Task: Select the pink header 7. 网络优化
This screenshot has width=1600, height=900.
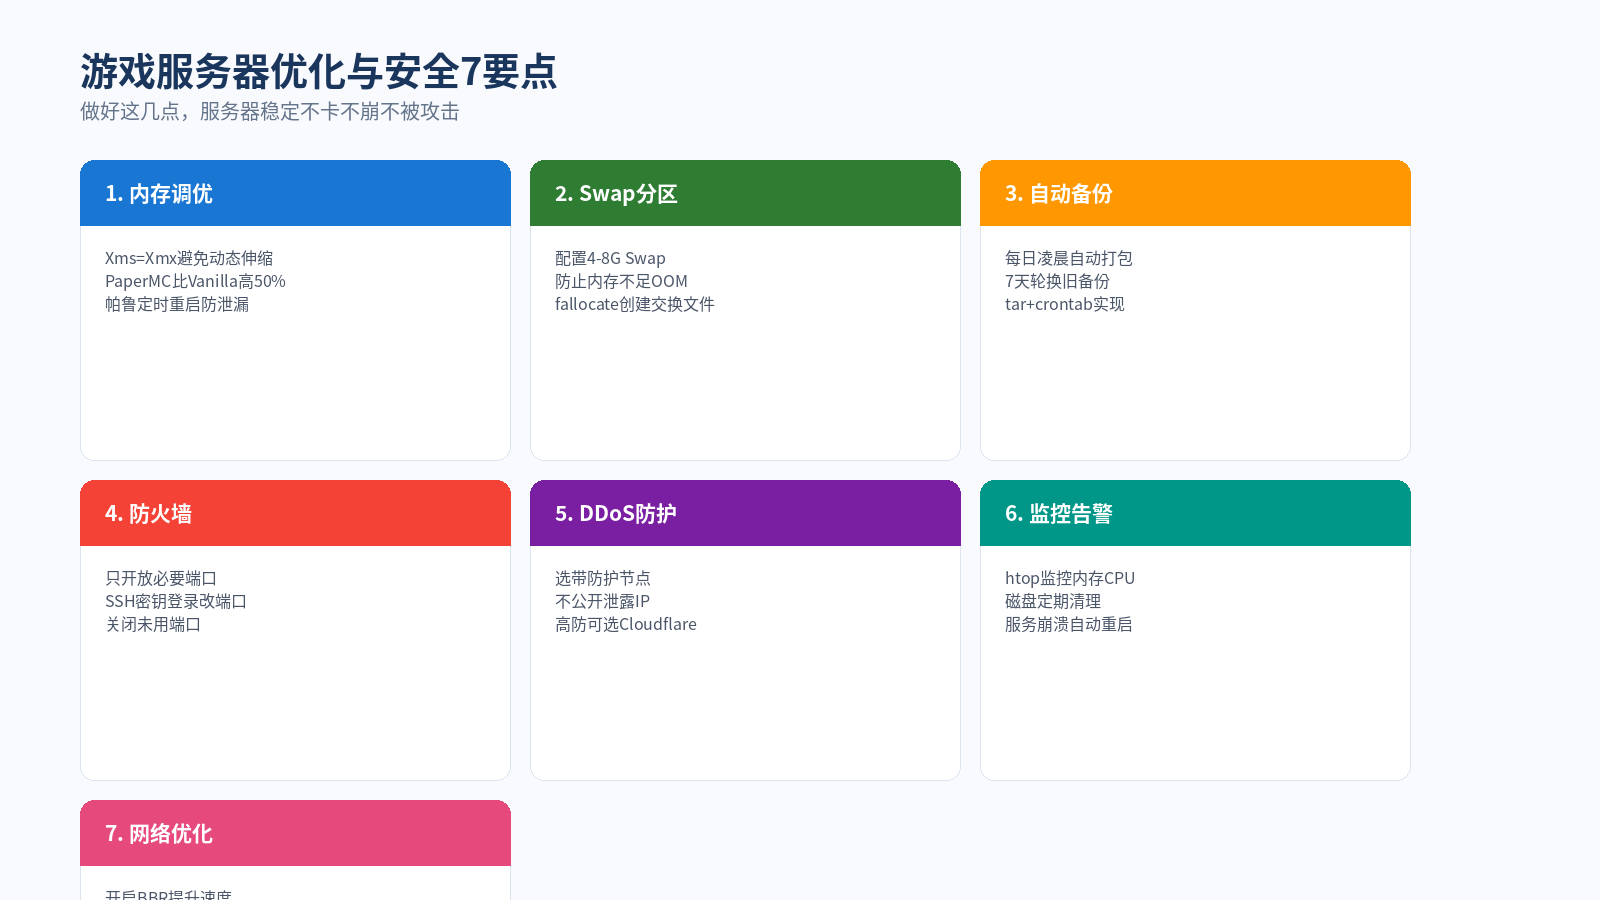Action: [295, 833]
